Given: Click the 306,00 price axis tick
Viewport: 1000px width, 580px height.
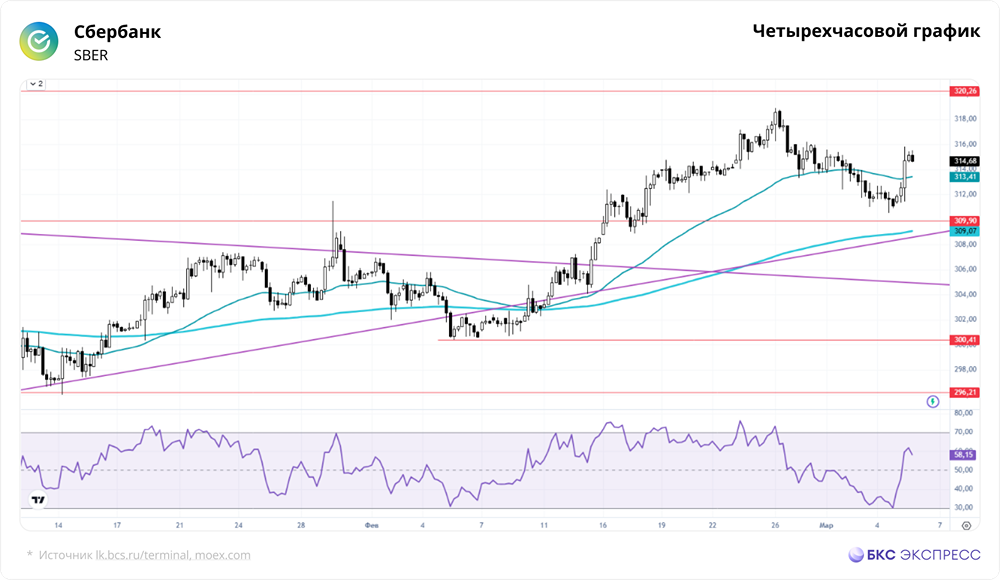Looking at the screenshot, I should point(965,269).
